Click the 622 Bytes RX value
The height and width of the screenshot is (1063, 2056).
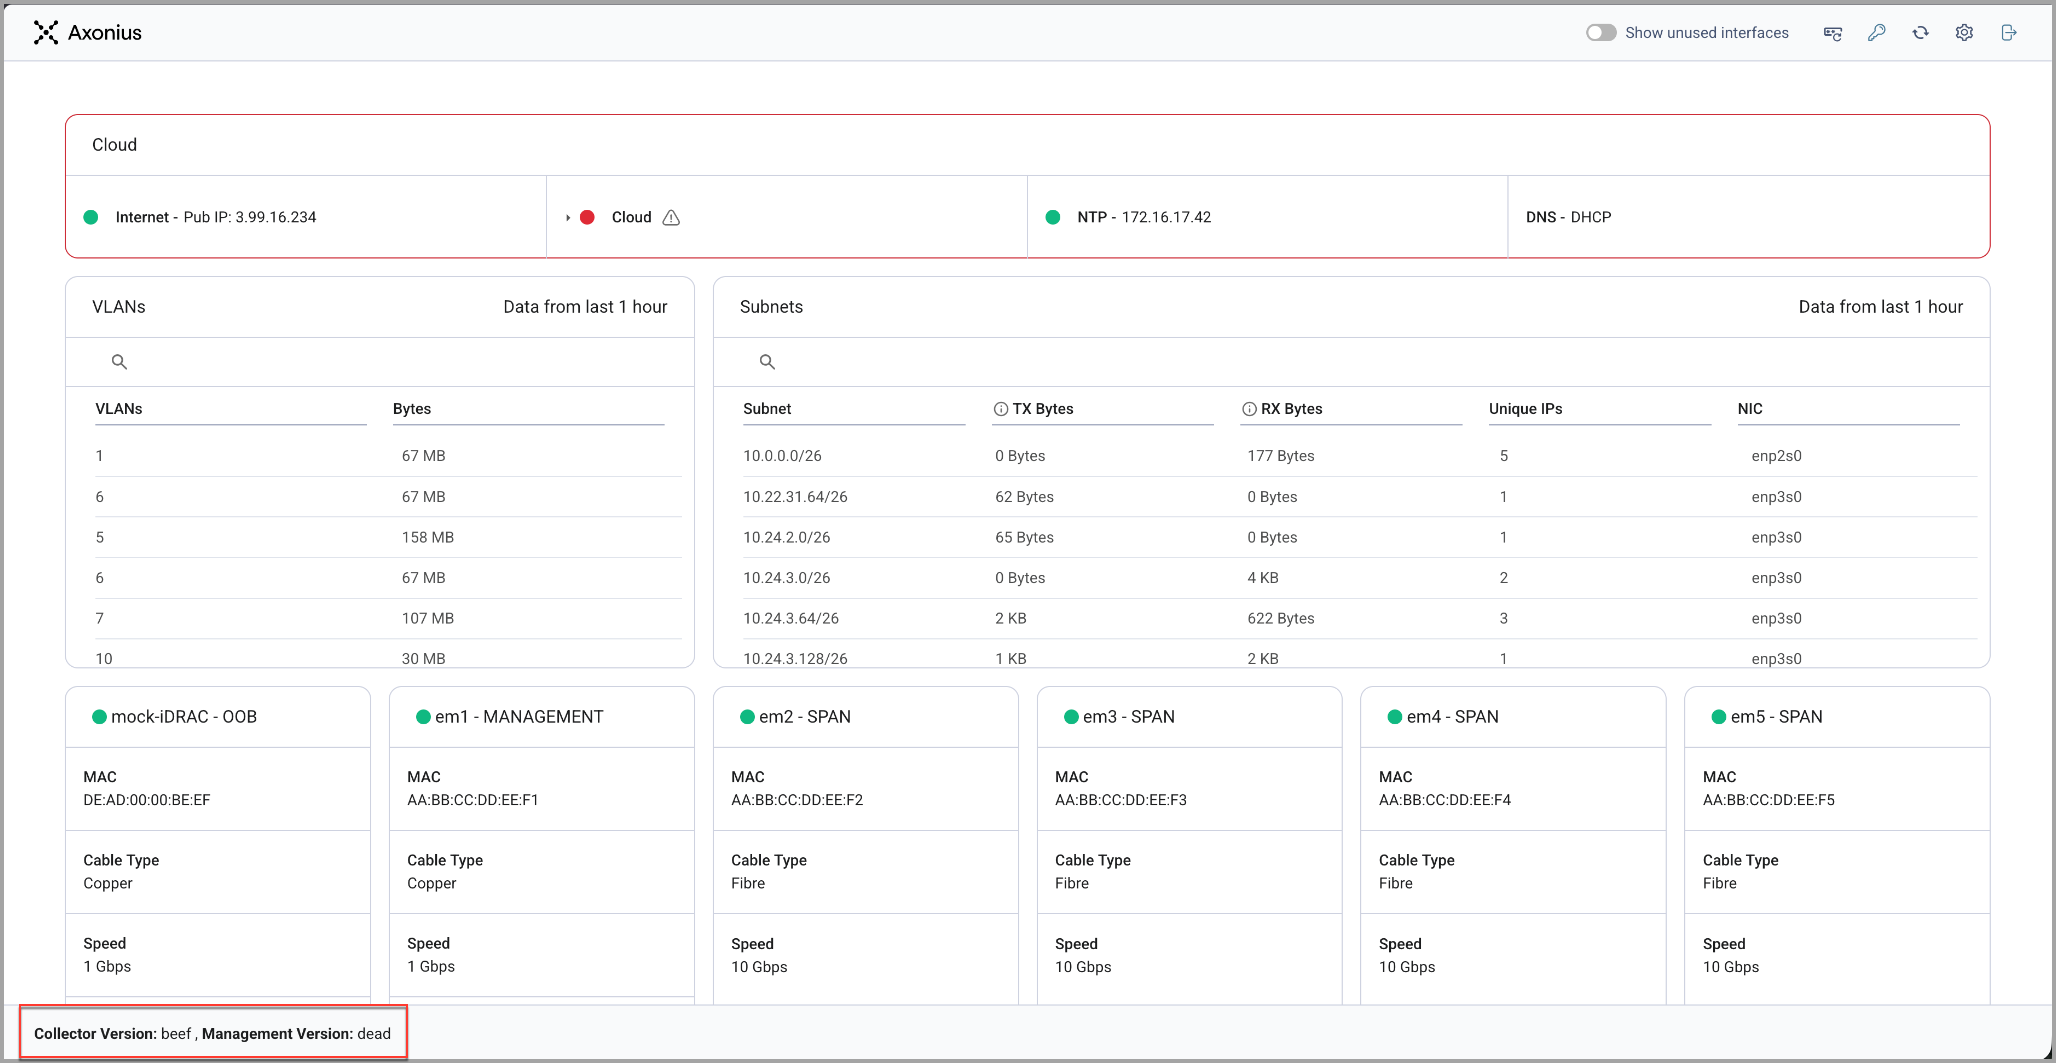(x=1280, y=619)
